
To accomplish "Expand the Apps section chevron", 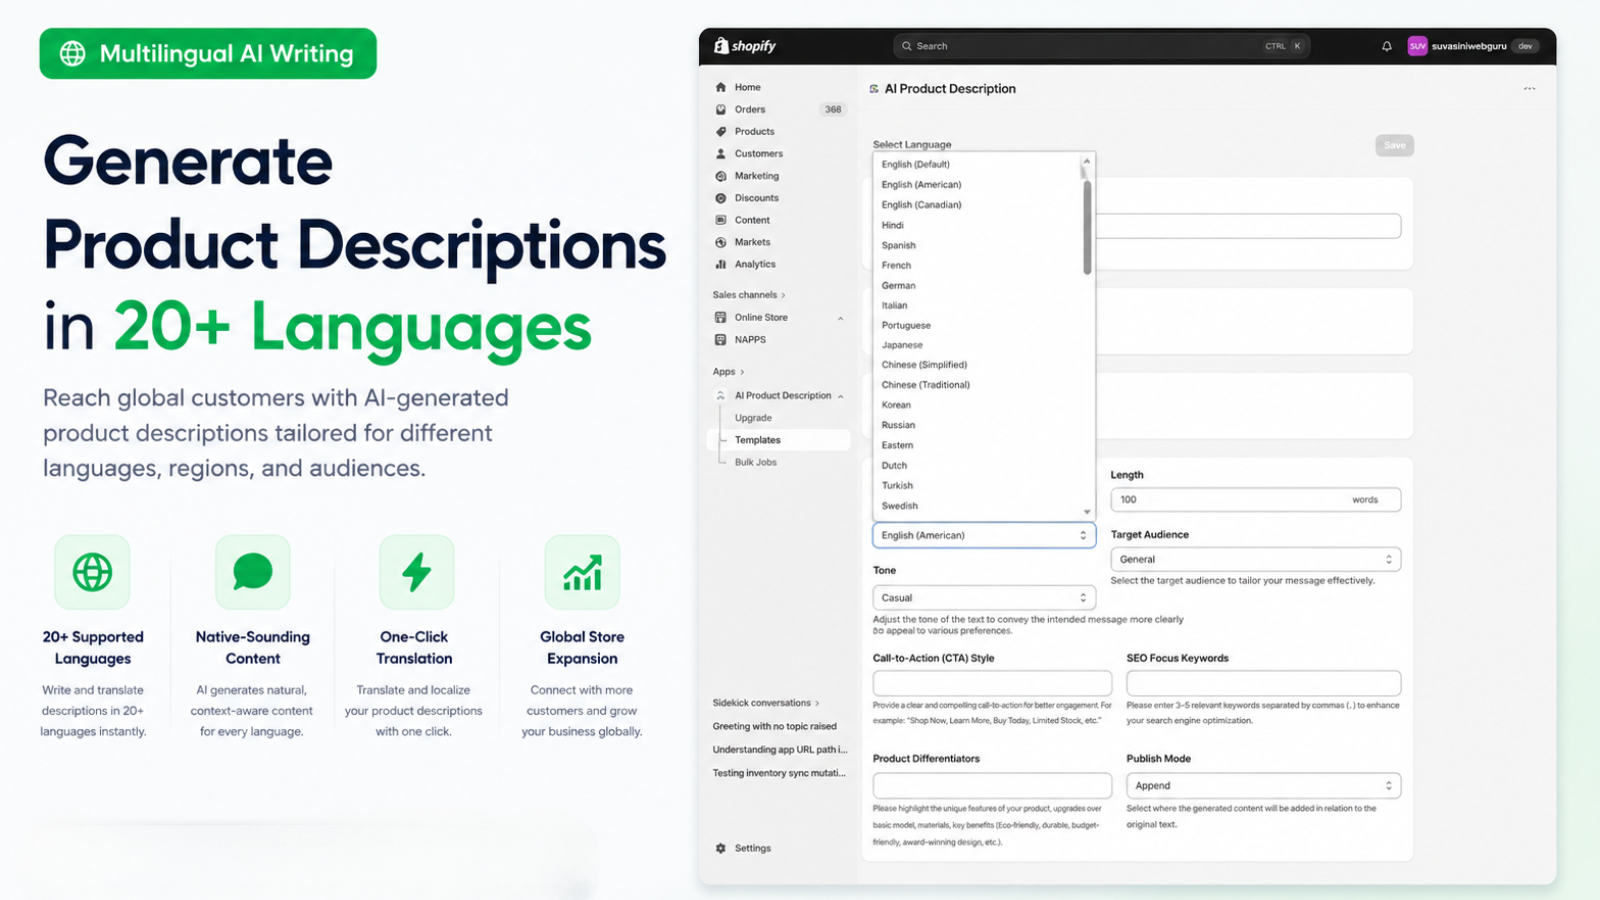I will pos(742,372).
